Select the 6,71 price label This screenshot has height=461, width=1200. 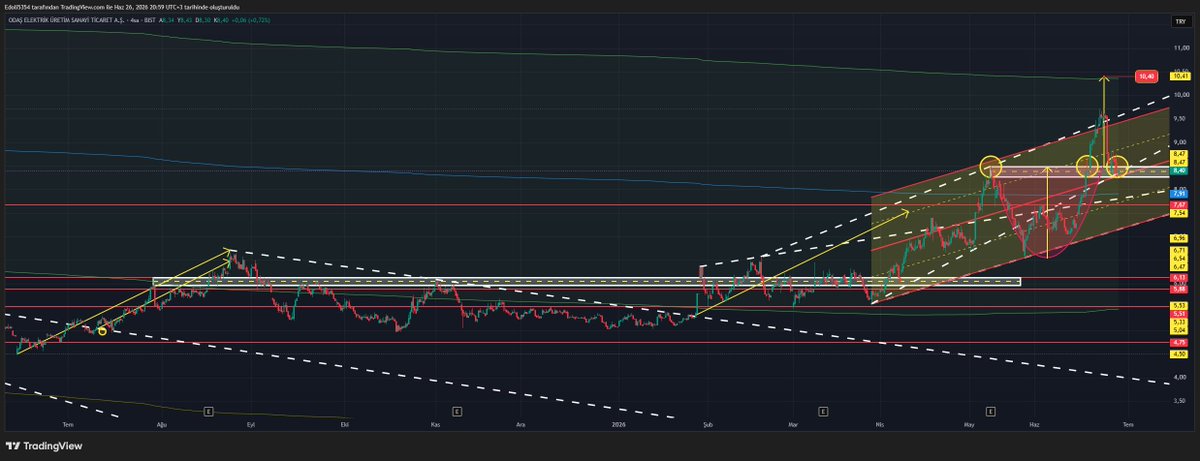(1180, 250)
